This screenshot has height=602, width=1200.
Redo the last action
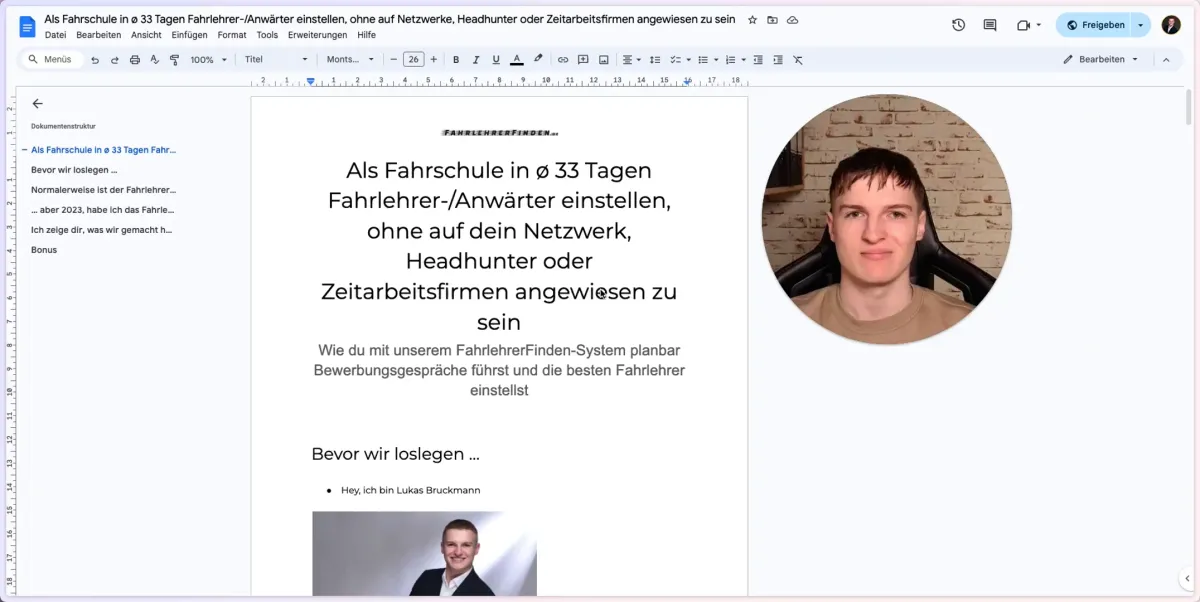115,60
